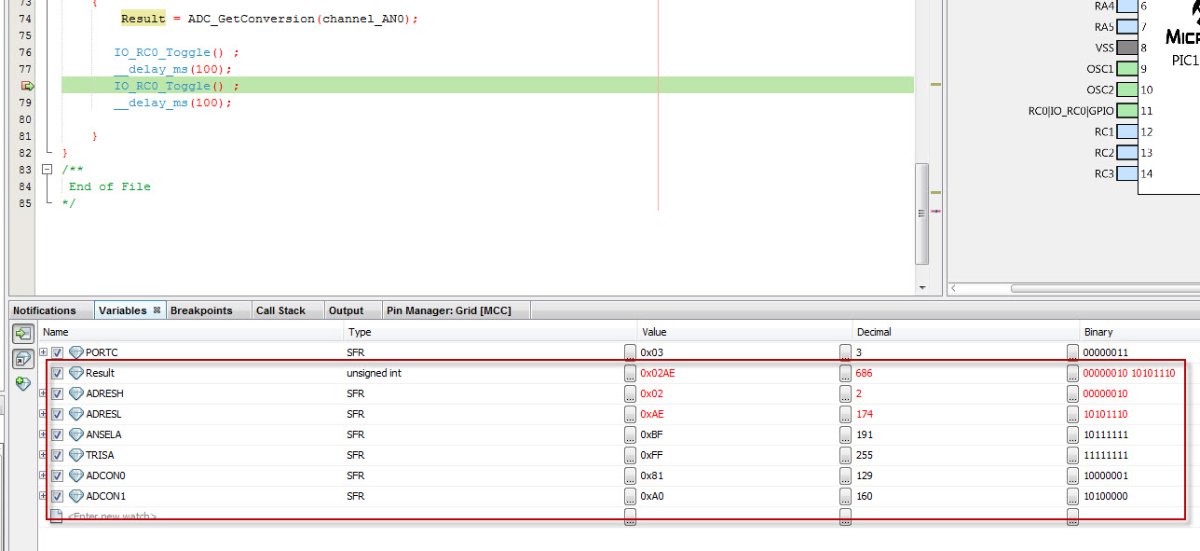
Task: Click the diamond icon beside ANSELA
Action: pyautogui.click(x=76, y=434)
